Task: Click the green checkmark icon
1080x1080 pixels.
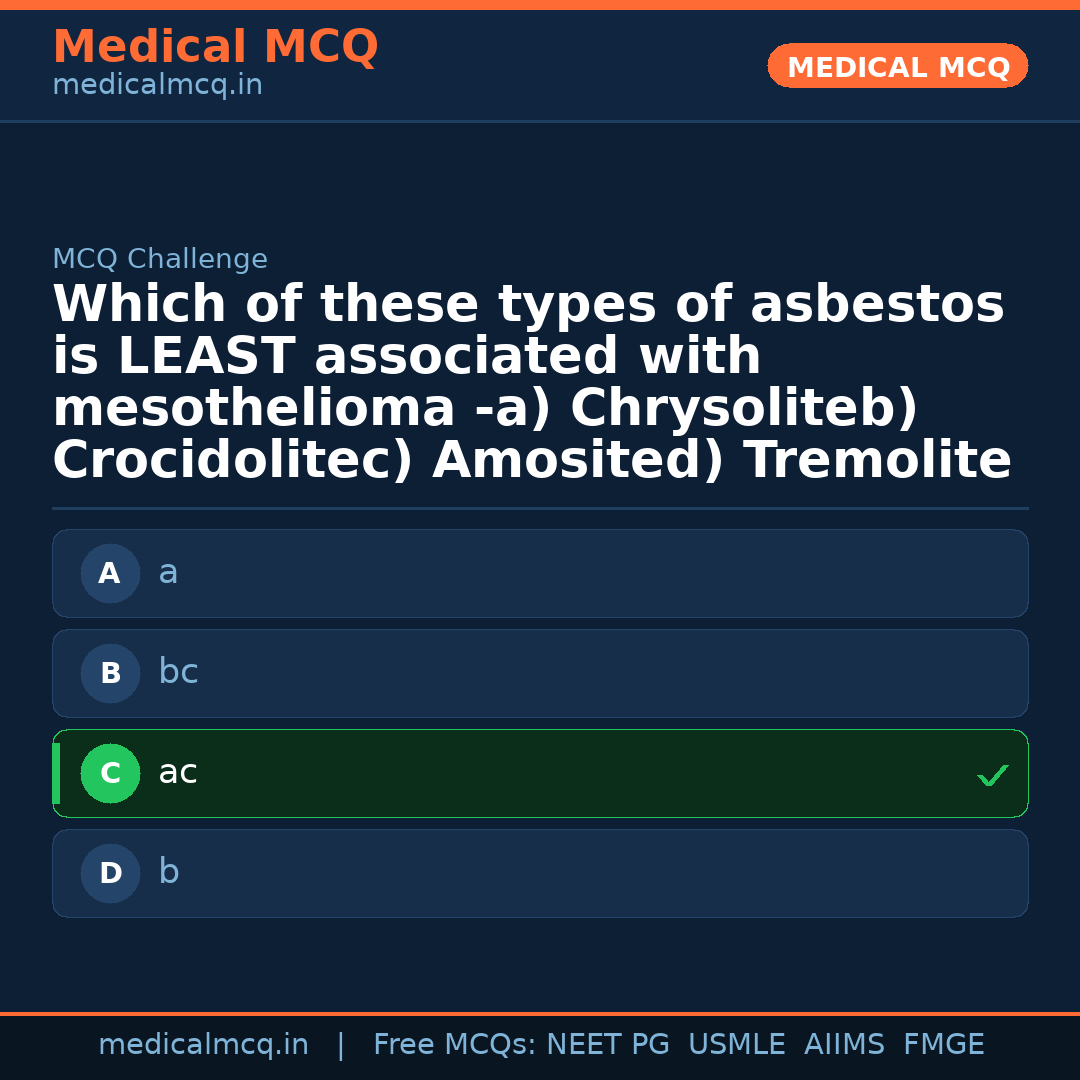Action: click(992, 775)
